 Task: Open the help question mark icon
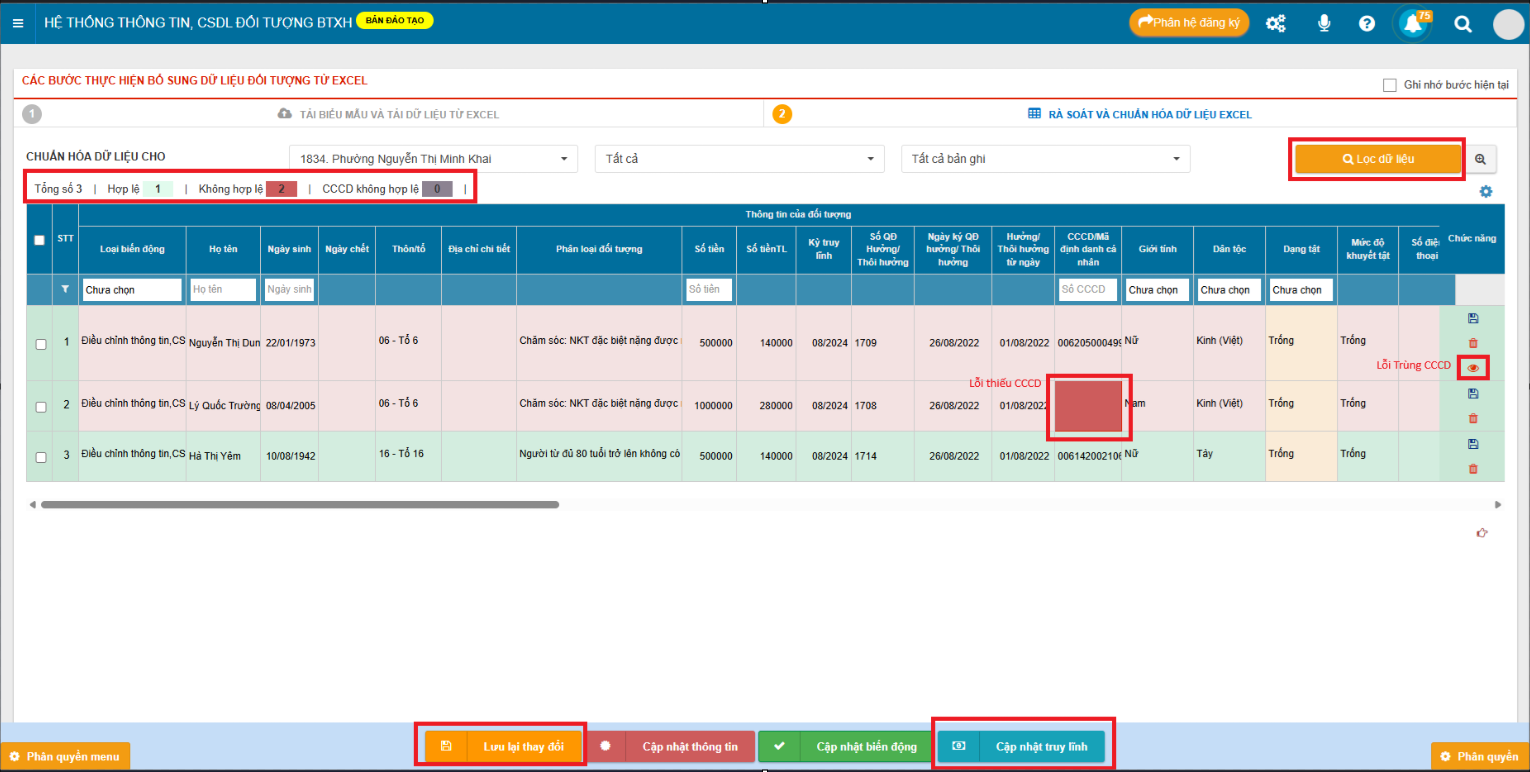[1367, 24]
